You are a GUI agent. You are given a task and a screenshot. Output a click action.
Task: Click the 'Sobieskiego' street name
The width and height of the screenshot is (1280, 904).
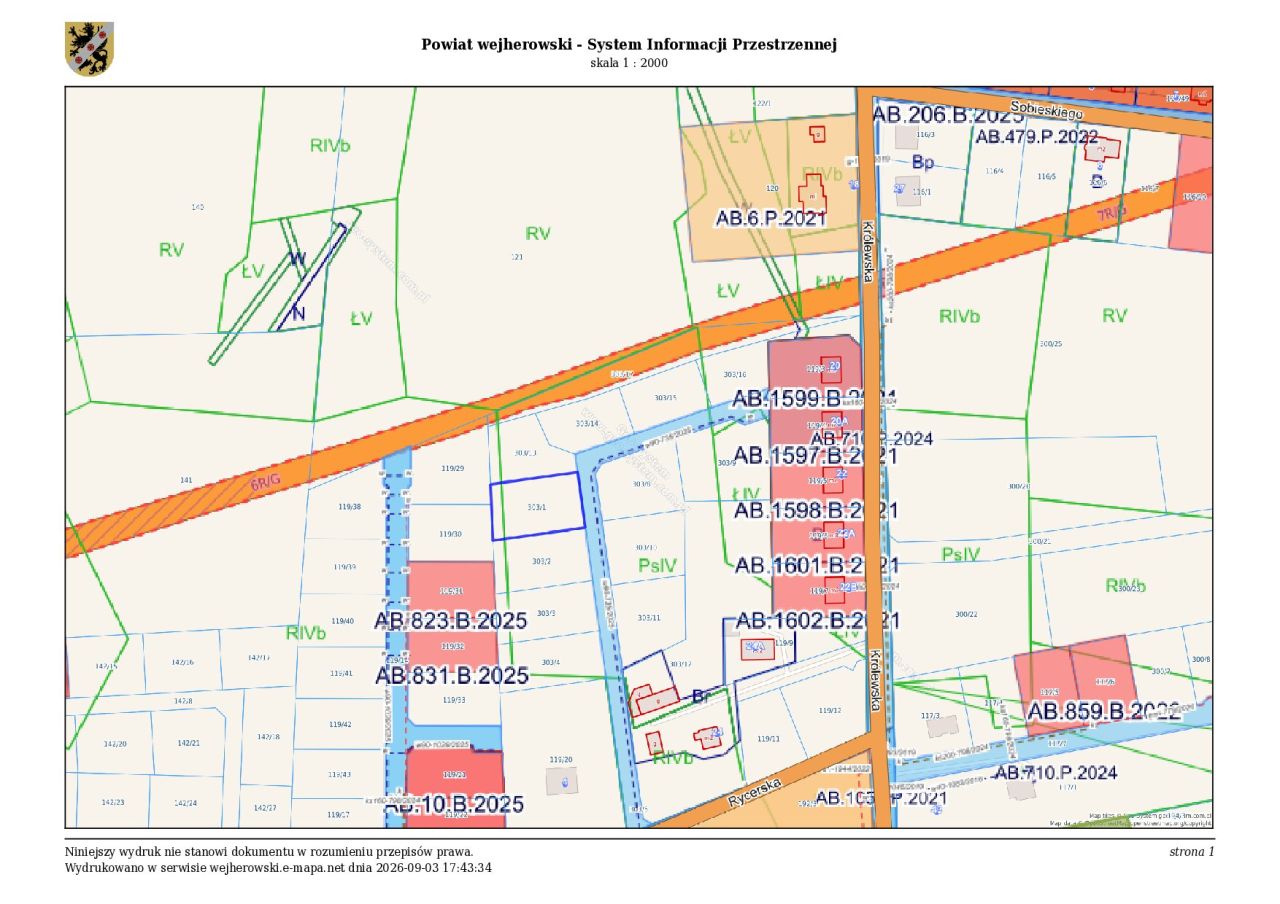(x=1046, y=109)
